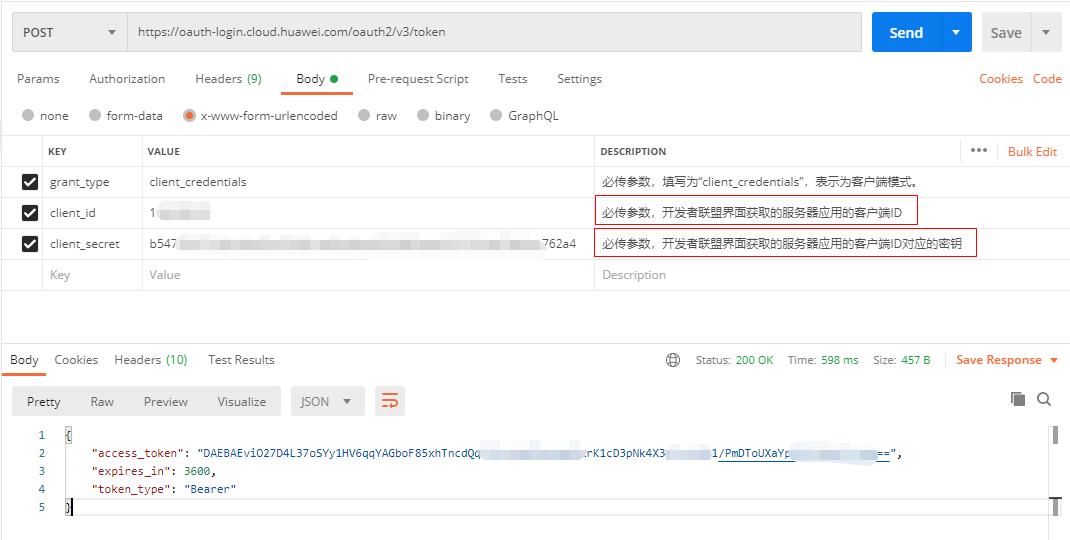Image resolution: width=1070 pixels, height=540 pixels.
Task: Uncheck the client_id parameter checkbox
Action: pos(29,213)
